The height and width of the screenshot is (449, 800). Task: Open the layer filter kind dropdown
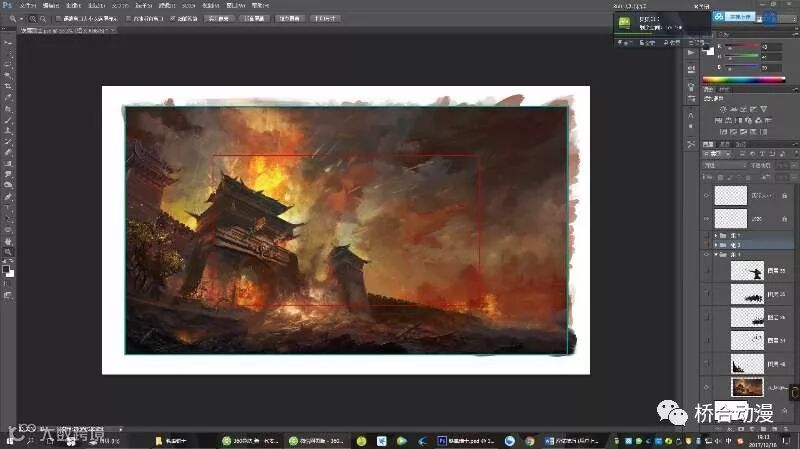coord(717,154)
